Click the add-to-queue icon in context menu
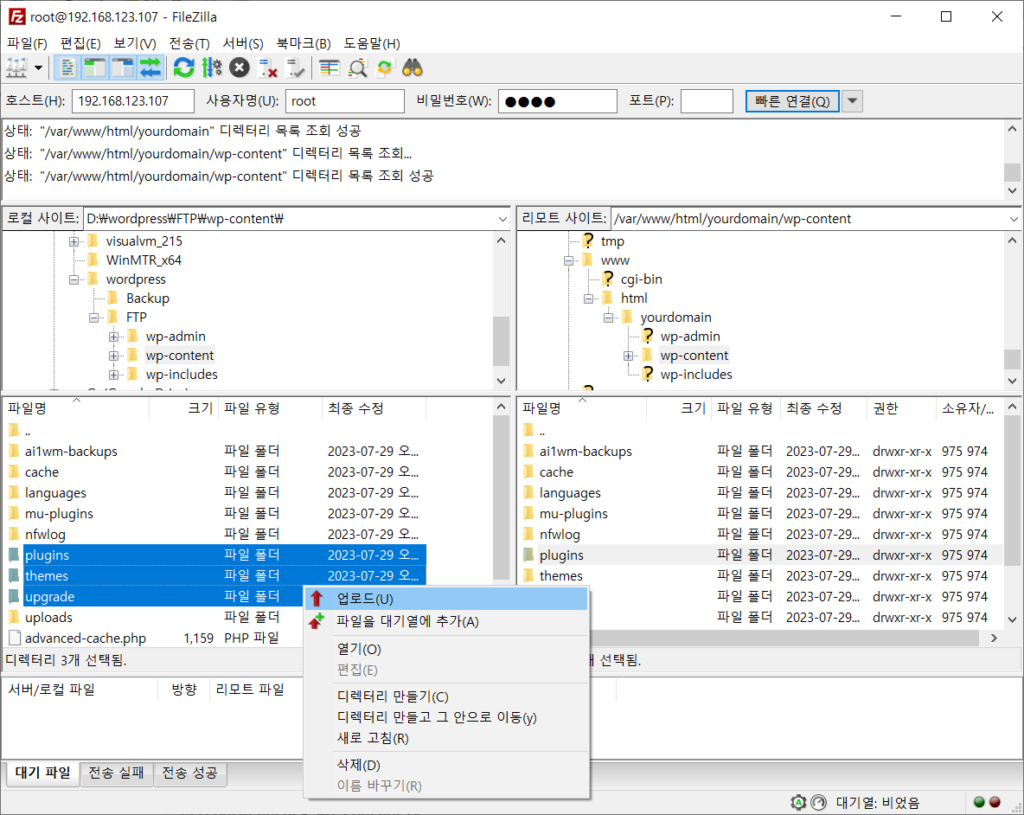 pyautogui.click(x=317, y=621)
